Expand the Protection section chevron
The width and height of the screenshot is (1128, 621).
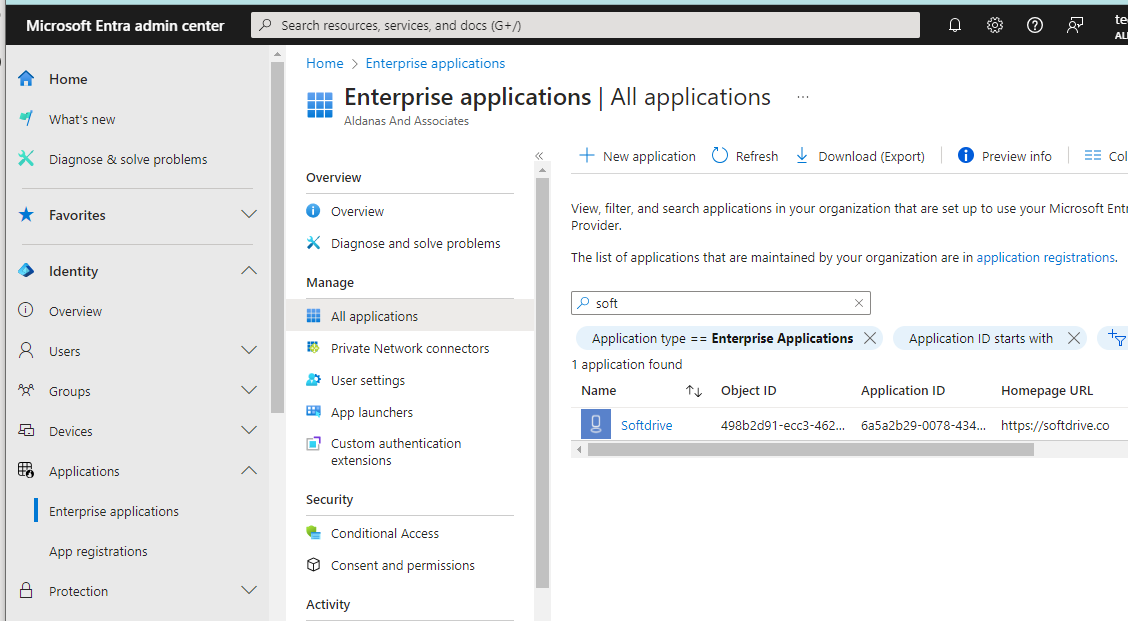click(x=249, y=591)
